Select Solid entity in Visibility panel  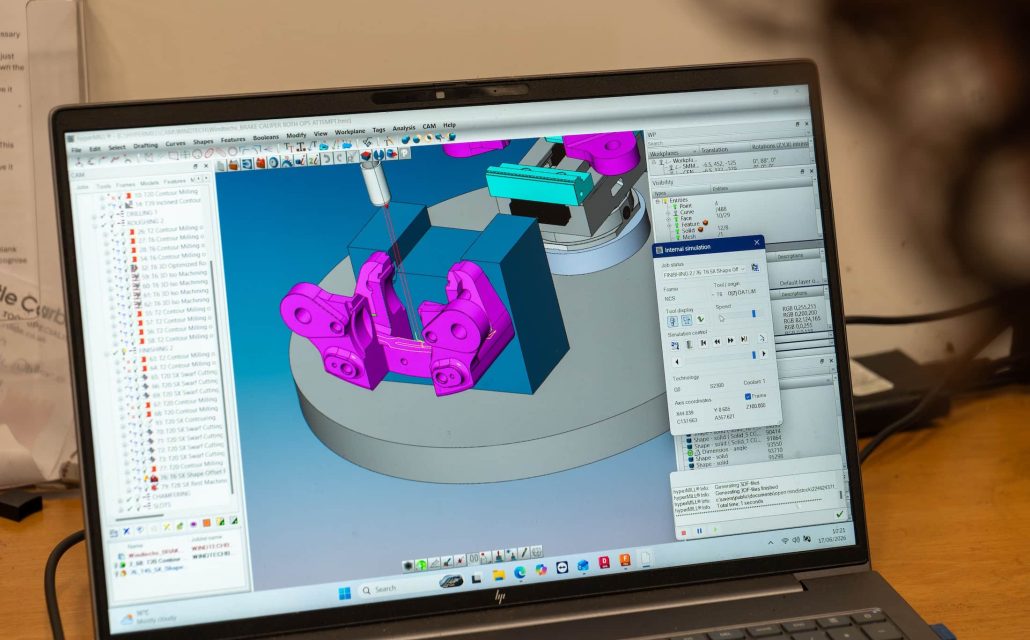[x=688, y=230]
